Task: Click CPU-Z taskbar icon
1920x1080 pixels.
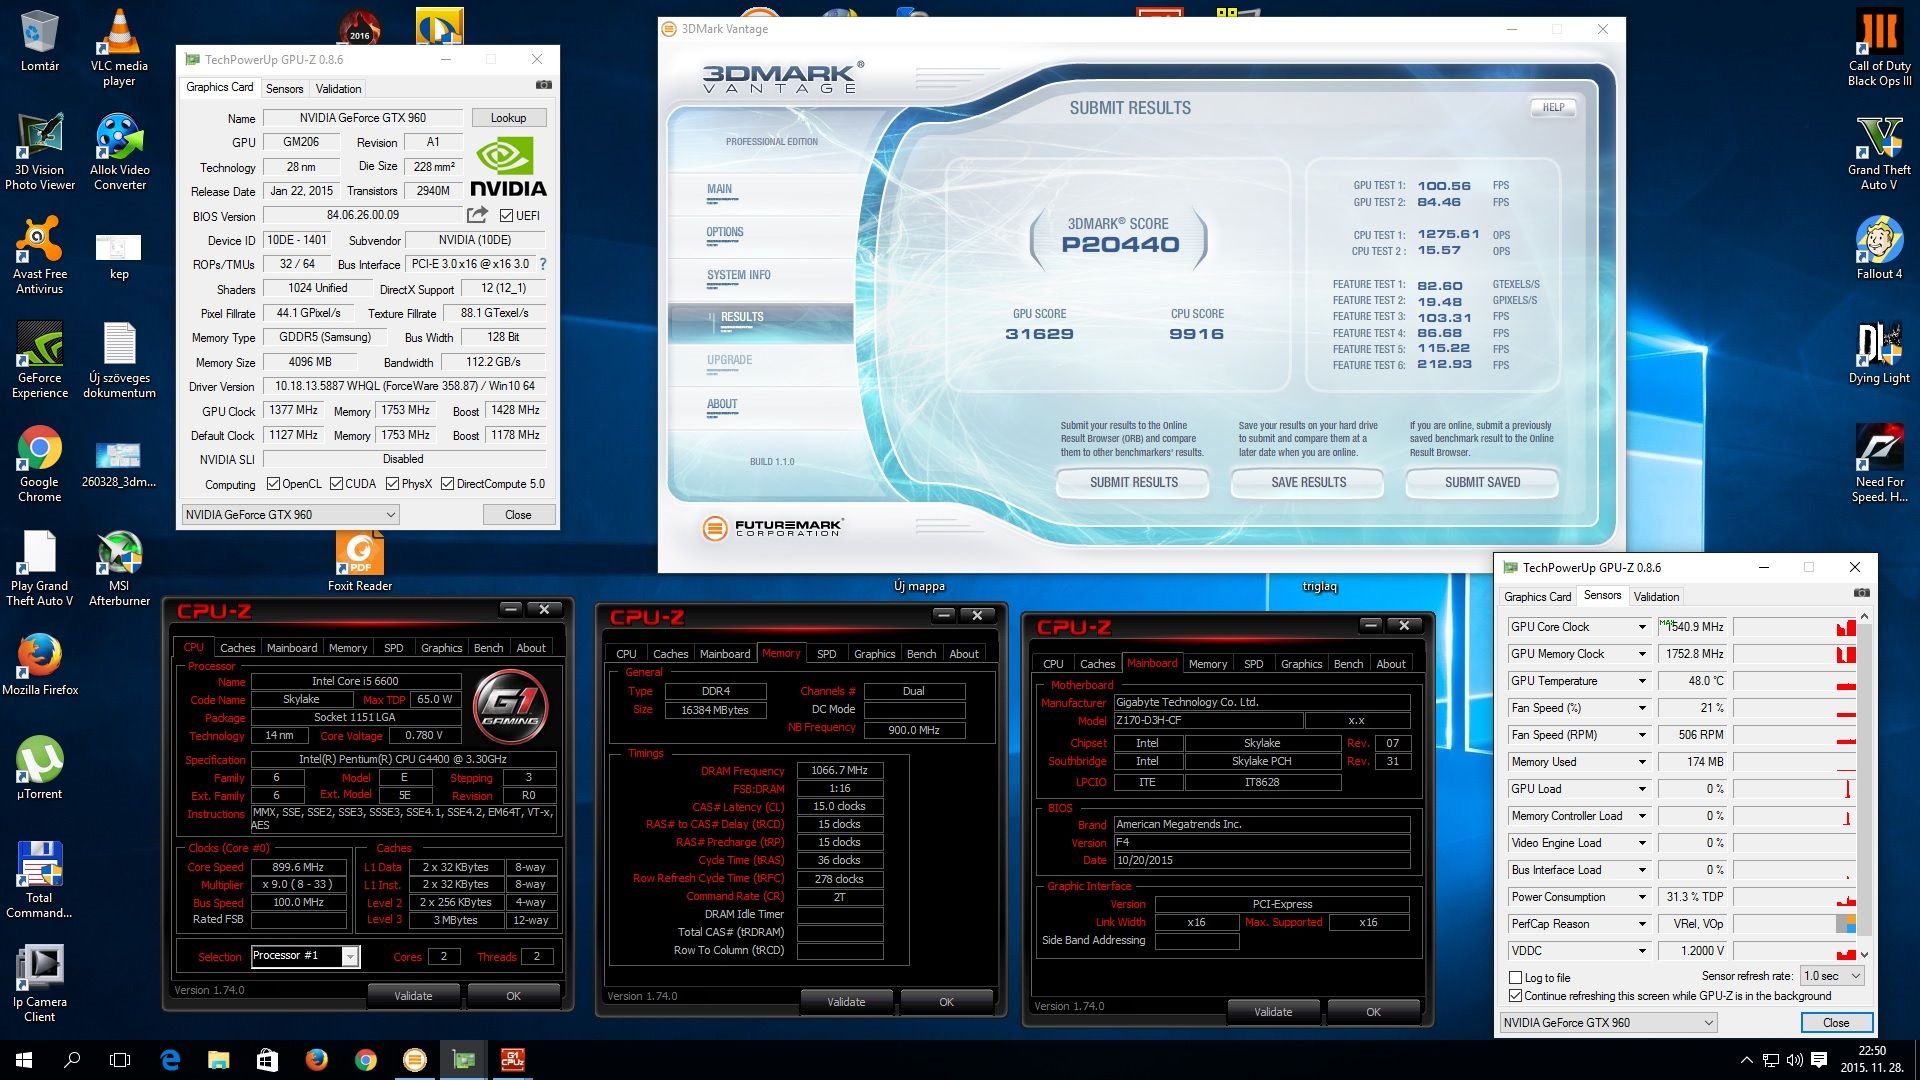Action: coord(512,1060)
